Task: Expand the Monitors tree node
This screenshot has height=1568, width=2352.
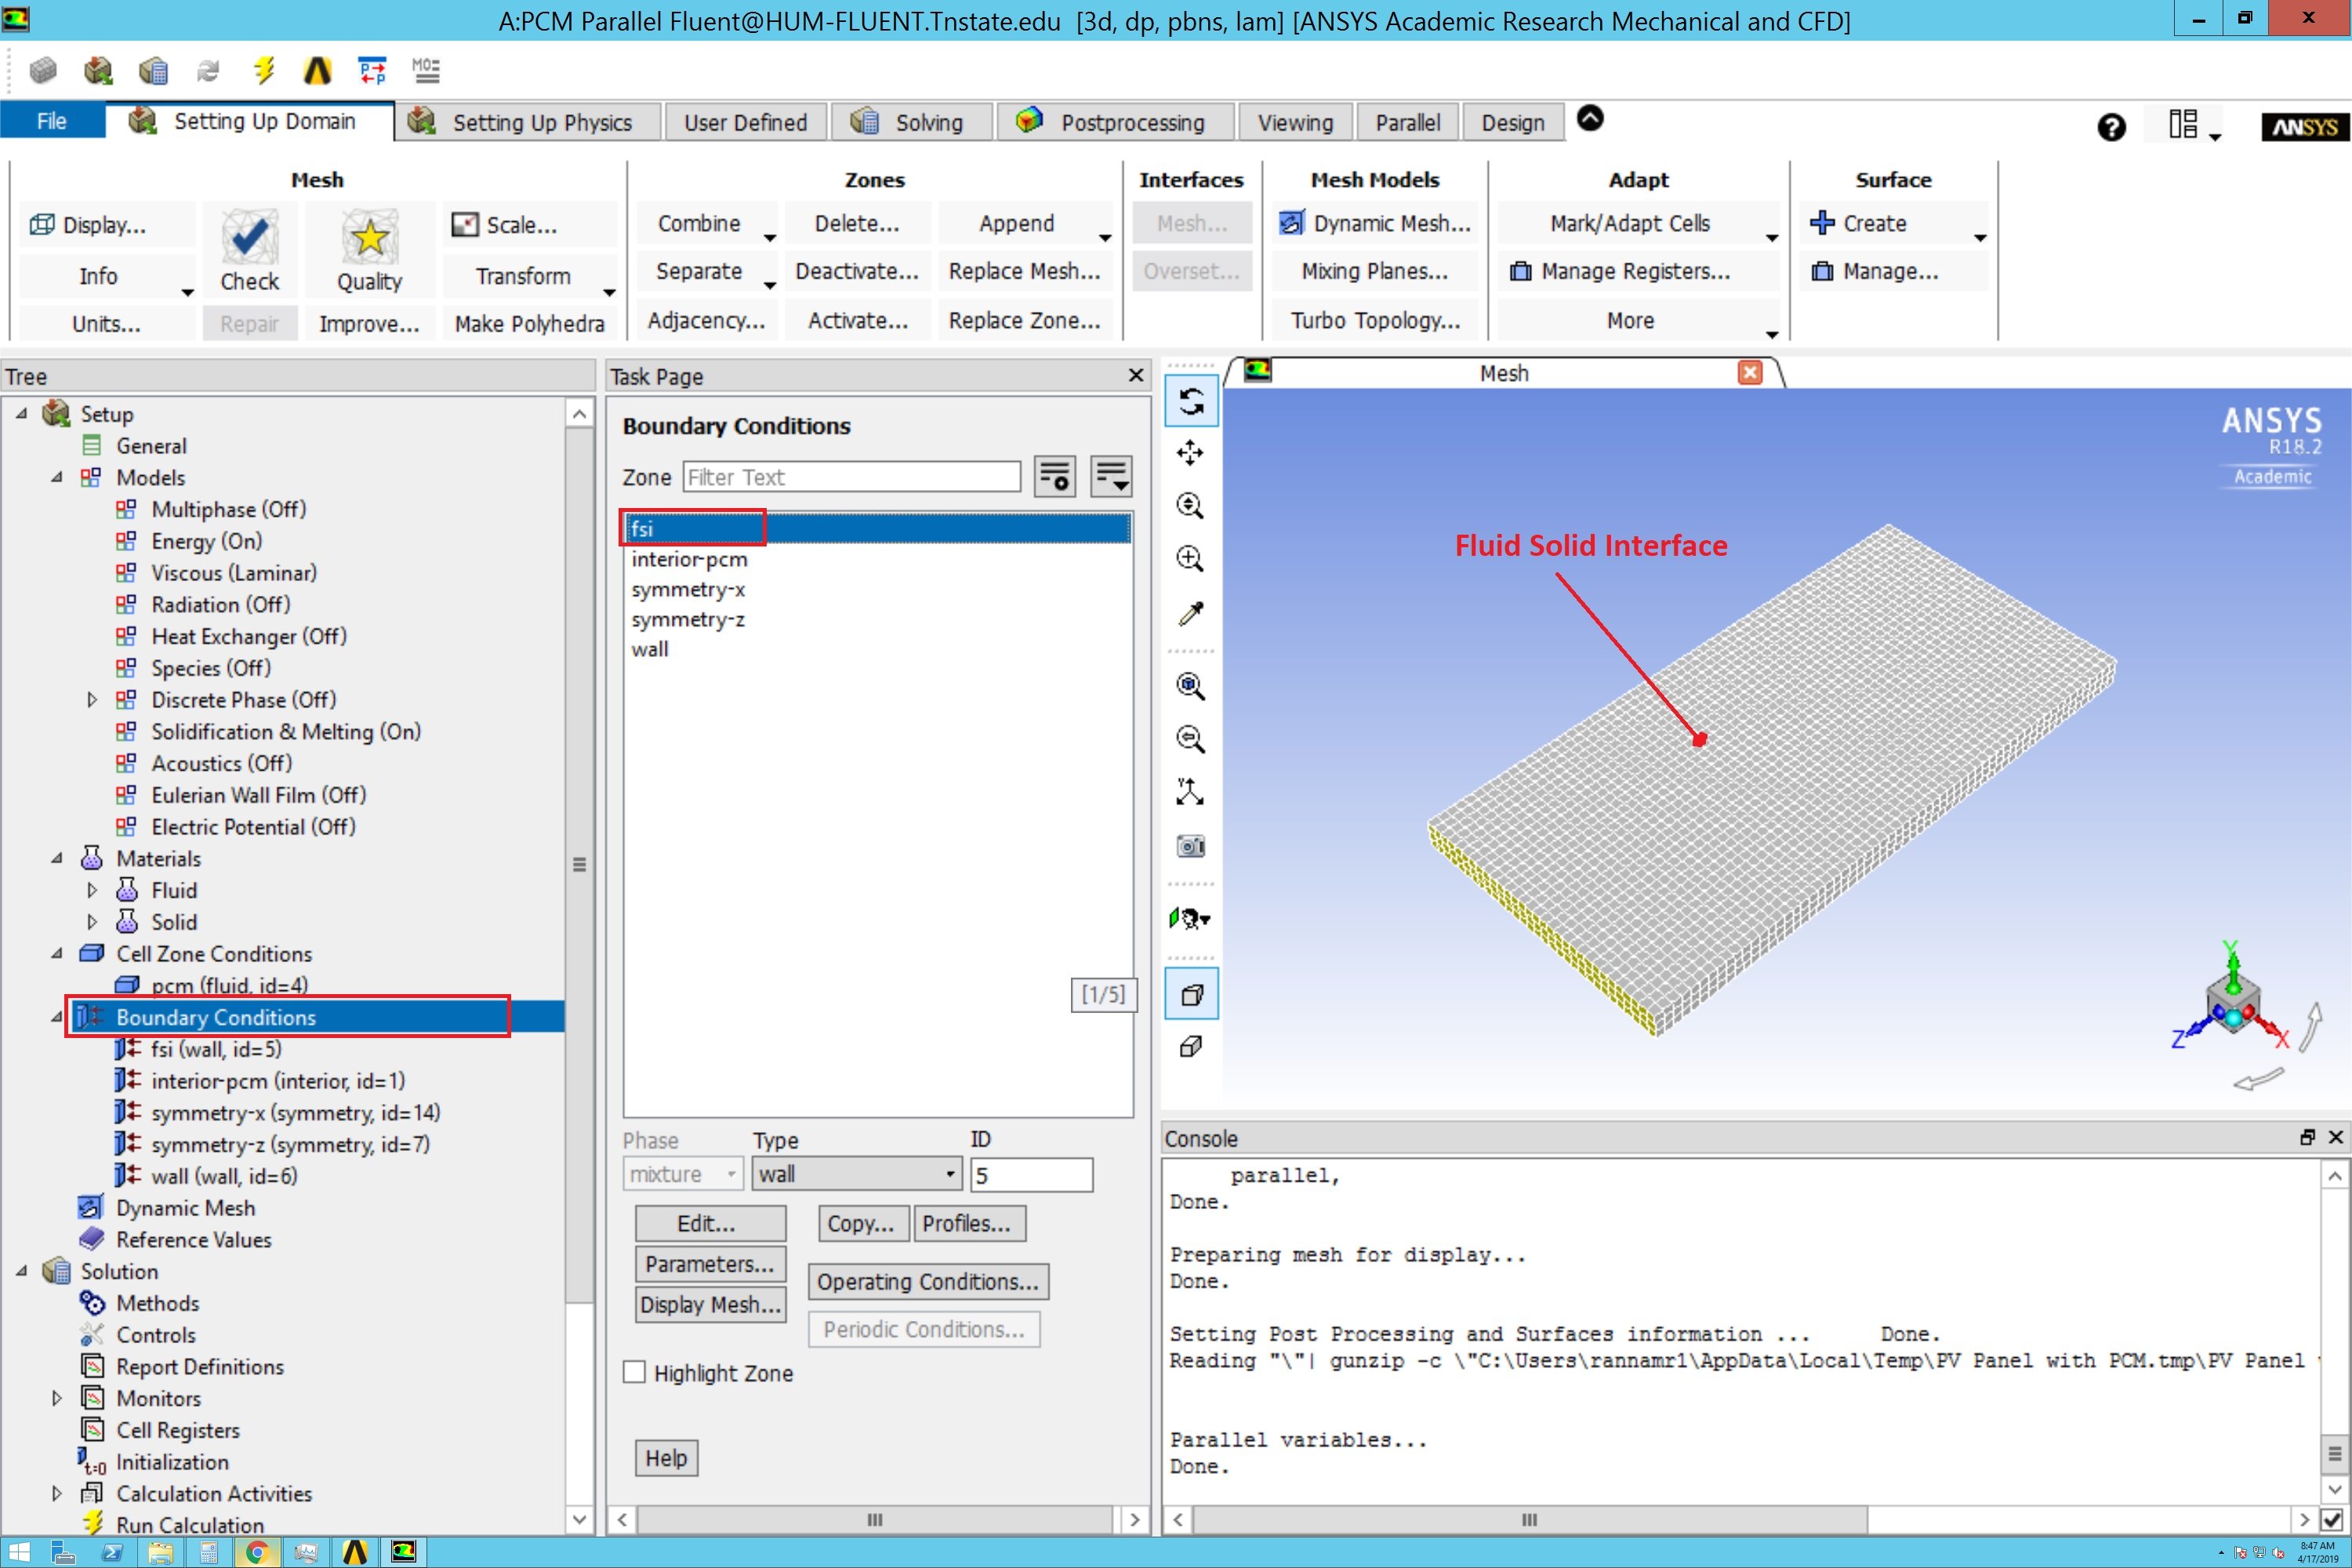Action: [x=57, y=1398]
